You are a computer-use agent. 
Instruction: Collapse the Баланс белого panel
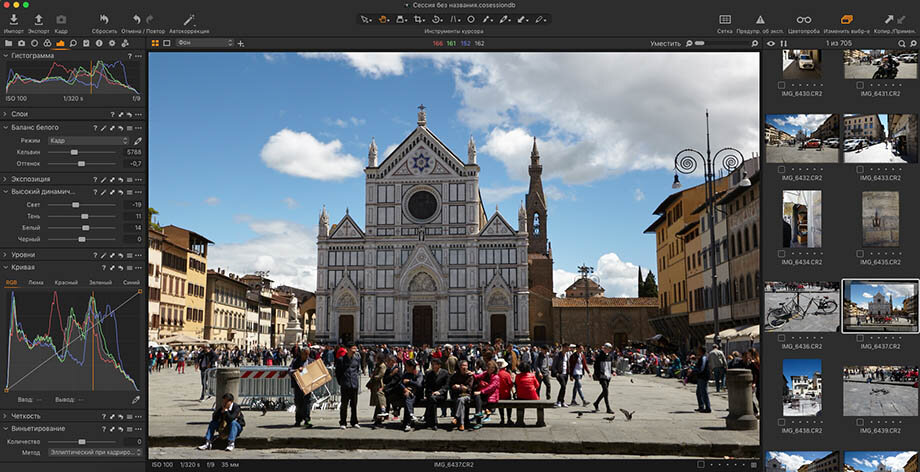tap(5, 127)
